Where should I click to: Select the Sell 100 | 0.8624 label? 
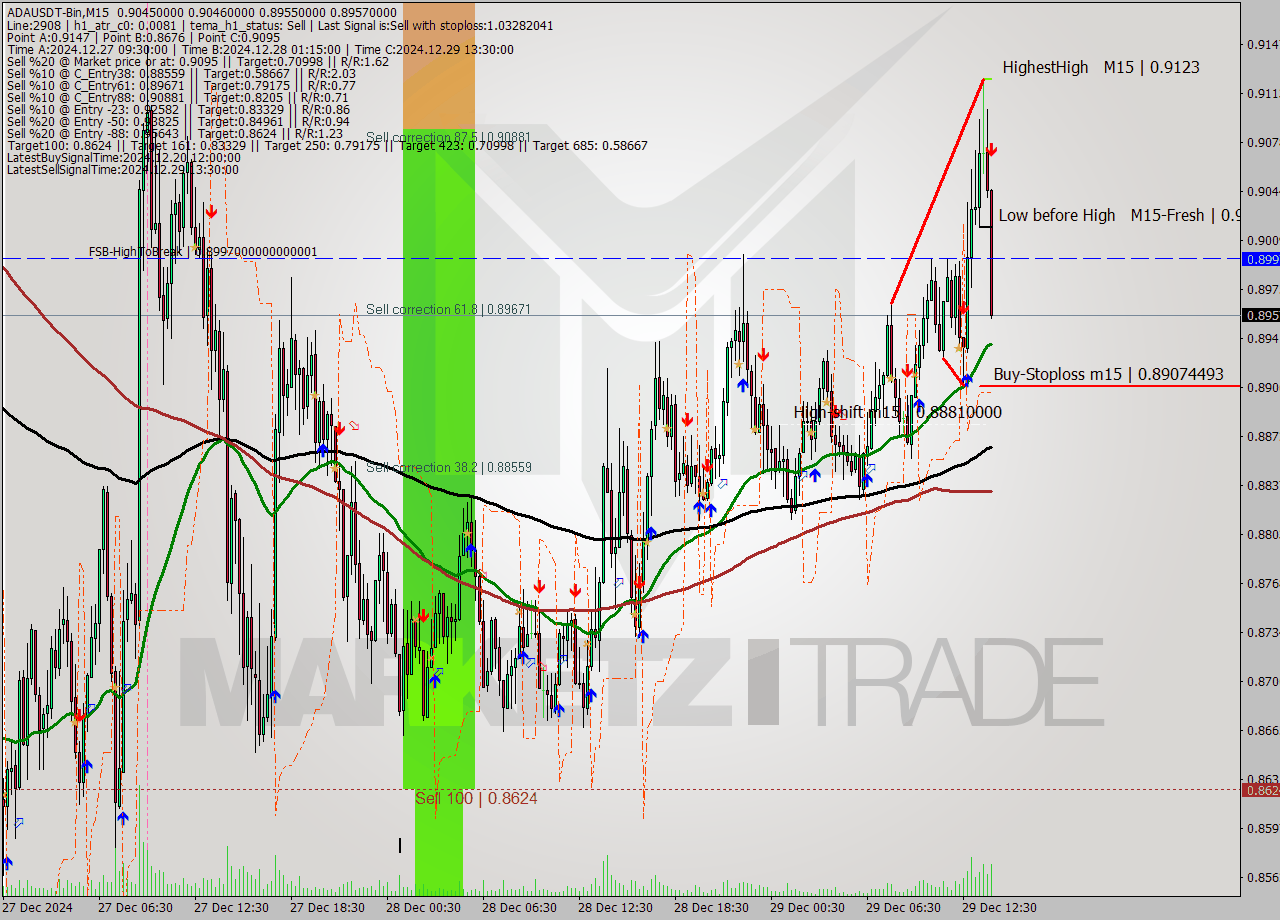click(476, 798)
